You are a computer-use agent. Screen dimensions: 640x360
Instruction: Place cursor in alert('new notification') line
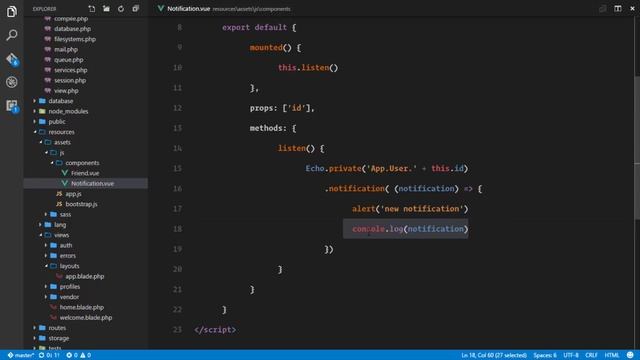[410, 209]
